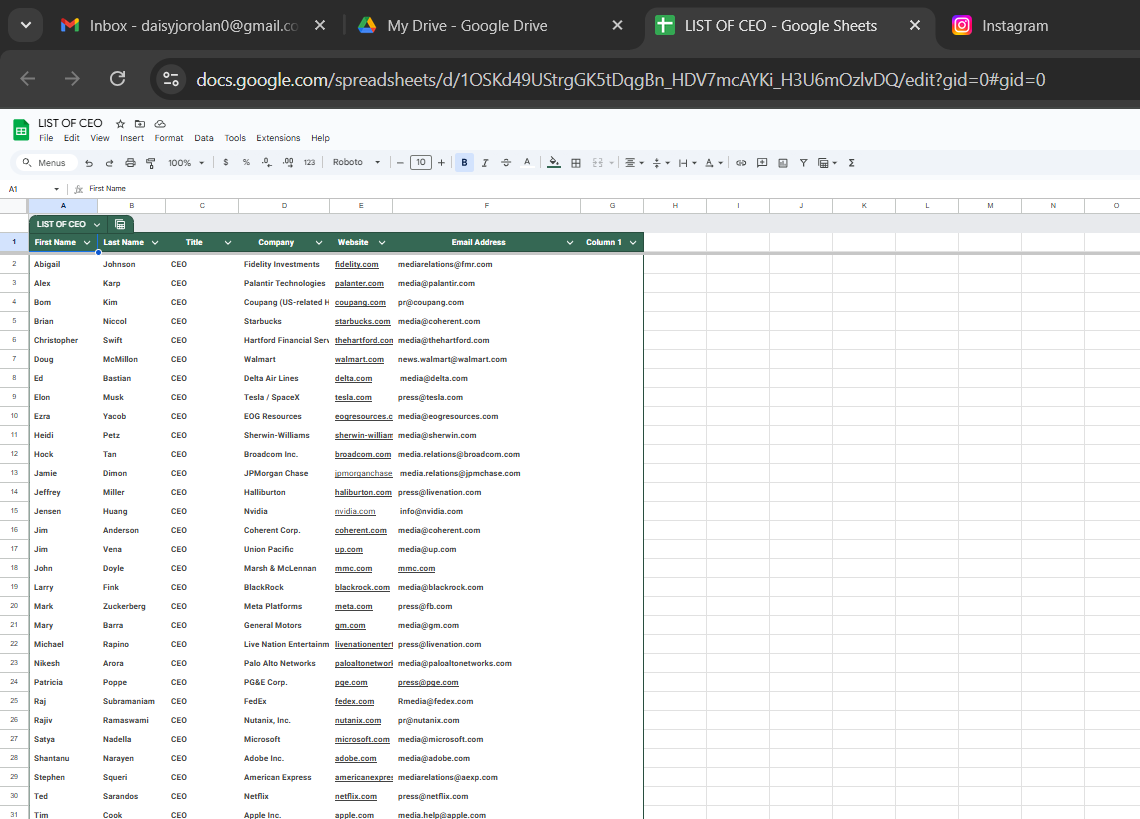The height and width of the screenshot is (819, 1140).
Task: Open the fidelity.com link
Action: tap(356, 265)
